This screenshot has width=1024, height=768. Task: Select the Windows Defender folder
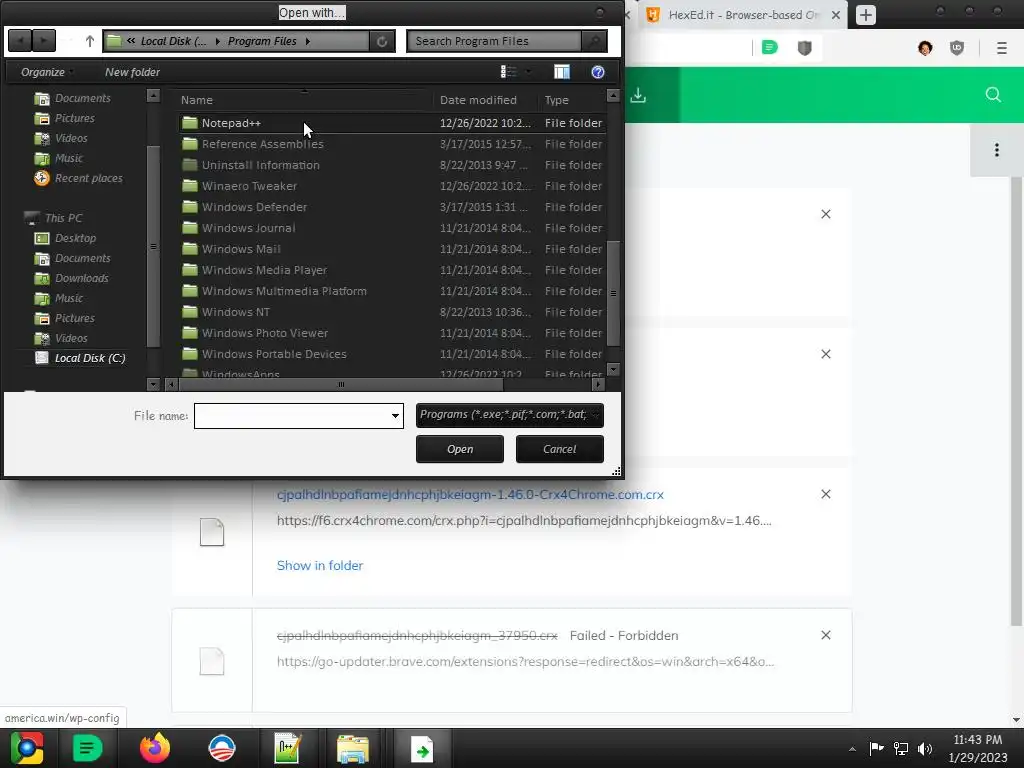pyautogui.click(x=392, y=206)
